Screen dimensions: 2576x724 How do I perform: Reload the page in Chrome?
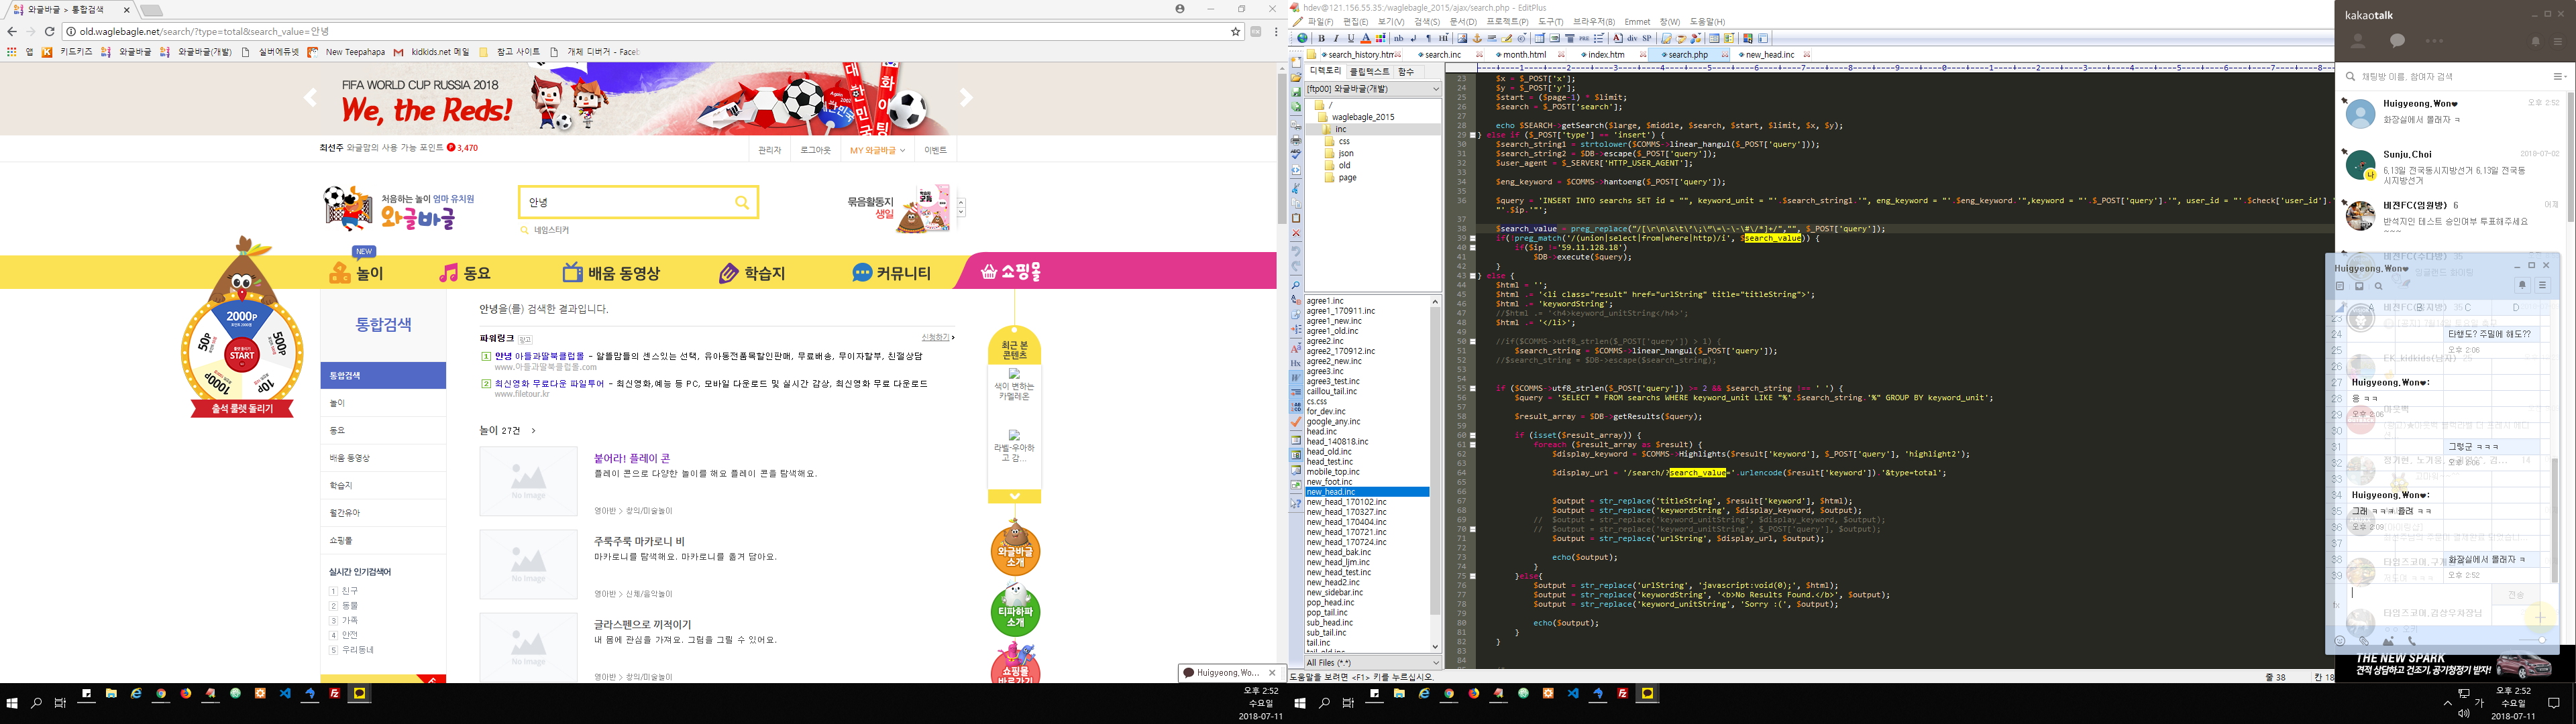pyautogui.click(x=50, y=31)
